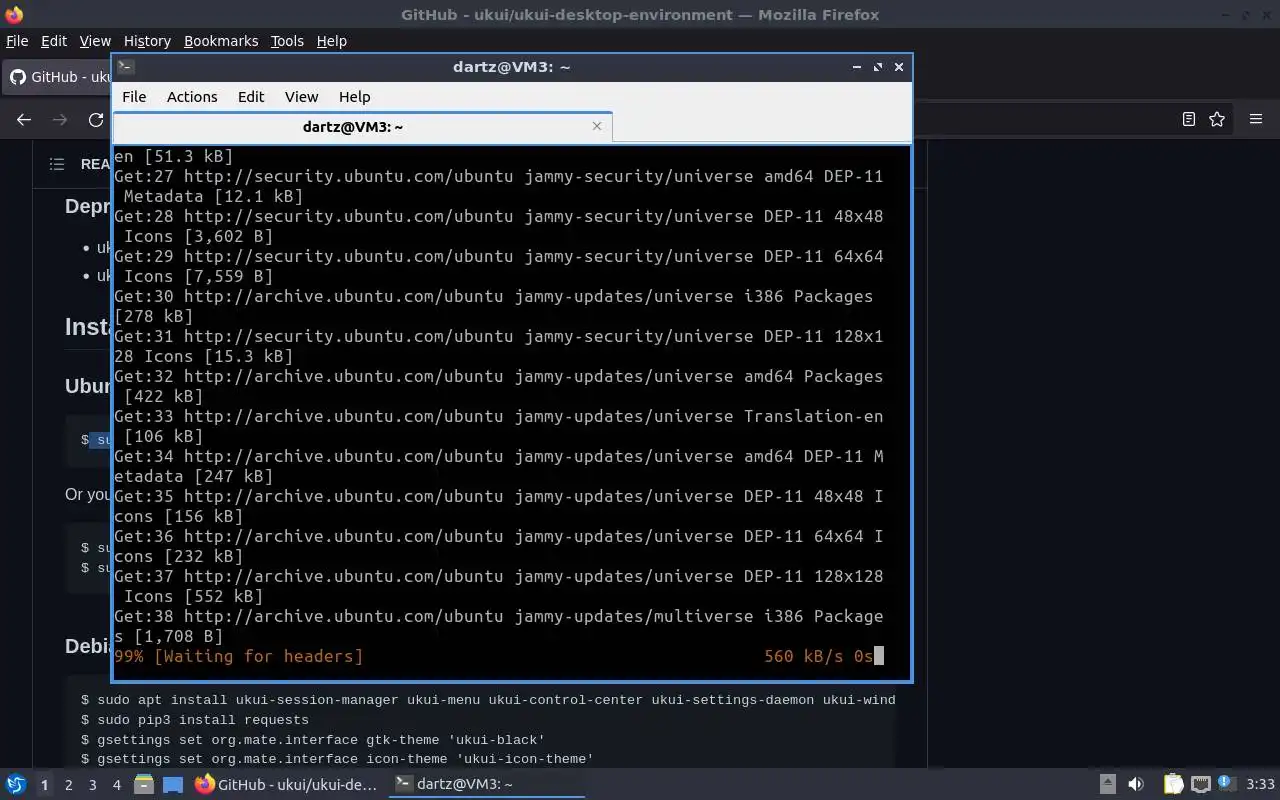Image resolution: width=1280 pixels, height=800 pixels.
Task: Click the 'Get:37' DEP-11 128x128 line
Action: pos(499,586)
